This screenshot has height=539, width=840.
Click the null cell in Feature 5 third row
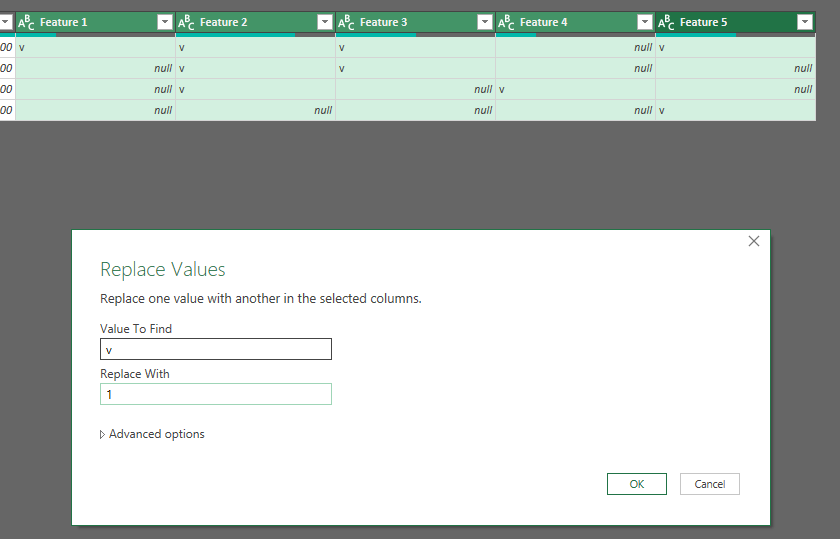736,89
